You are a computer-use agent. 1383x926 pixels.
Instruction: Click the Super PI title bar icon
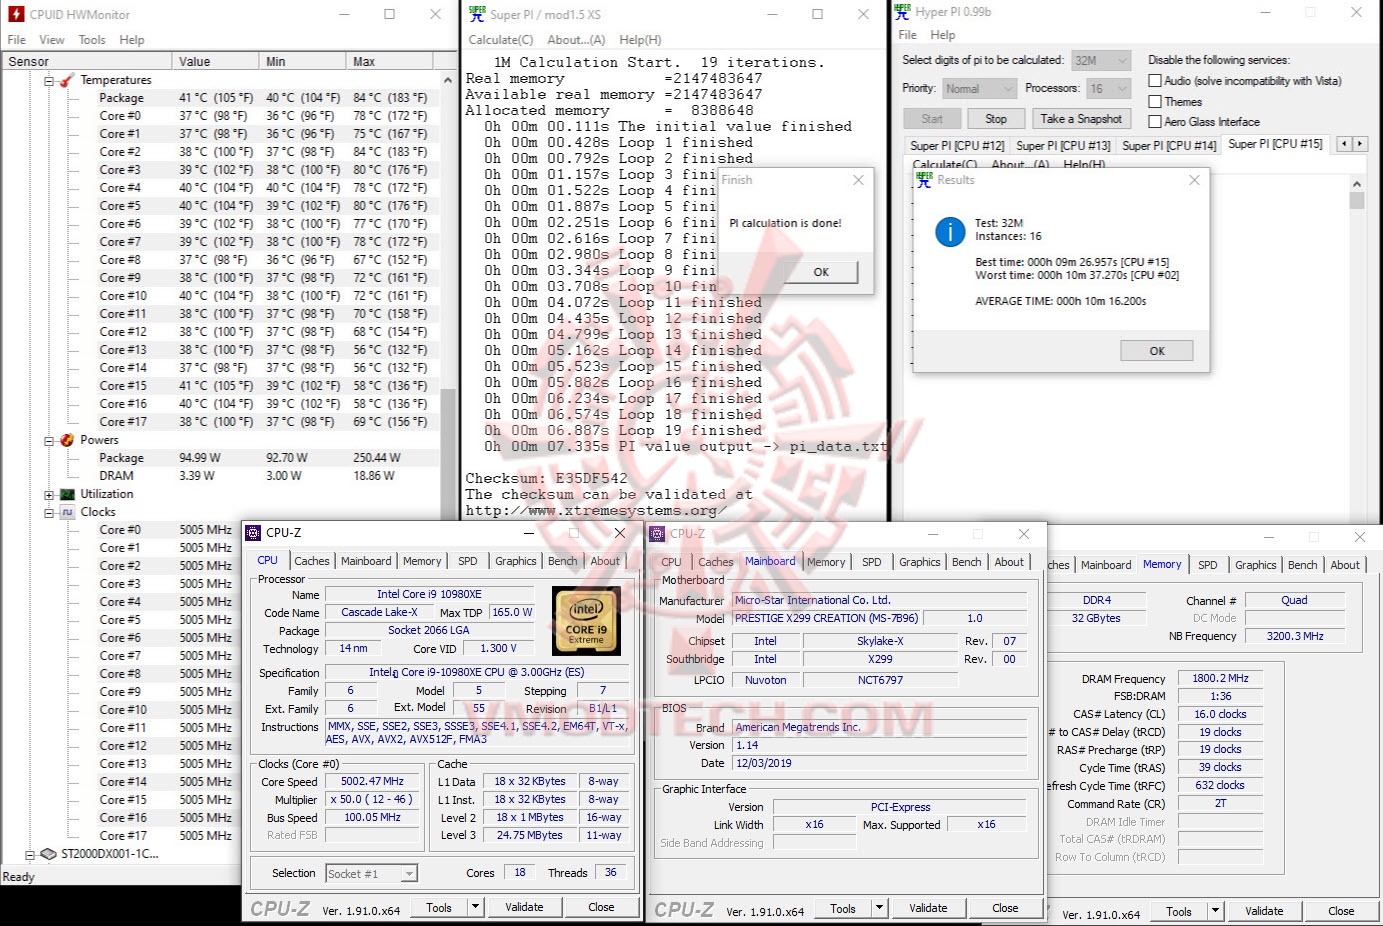point(477,14)
